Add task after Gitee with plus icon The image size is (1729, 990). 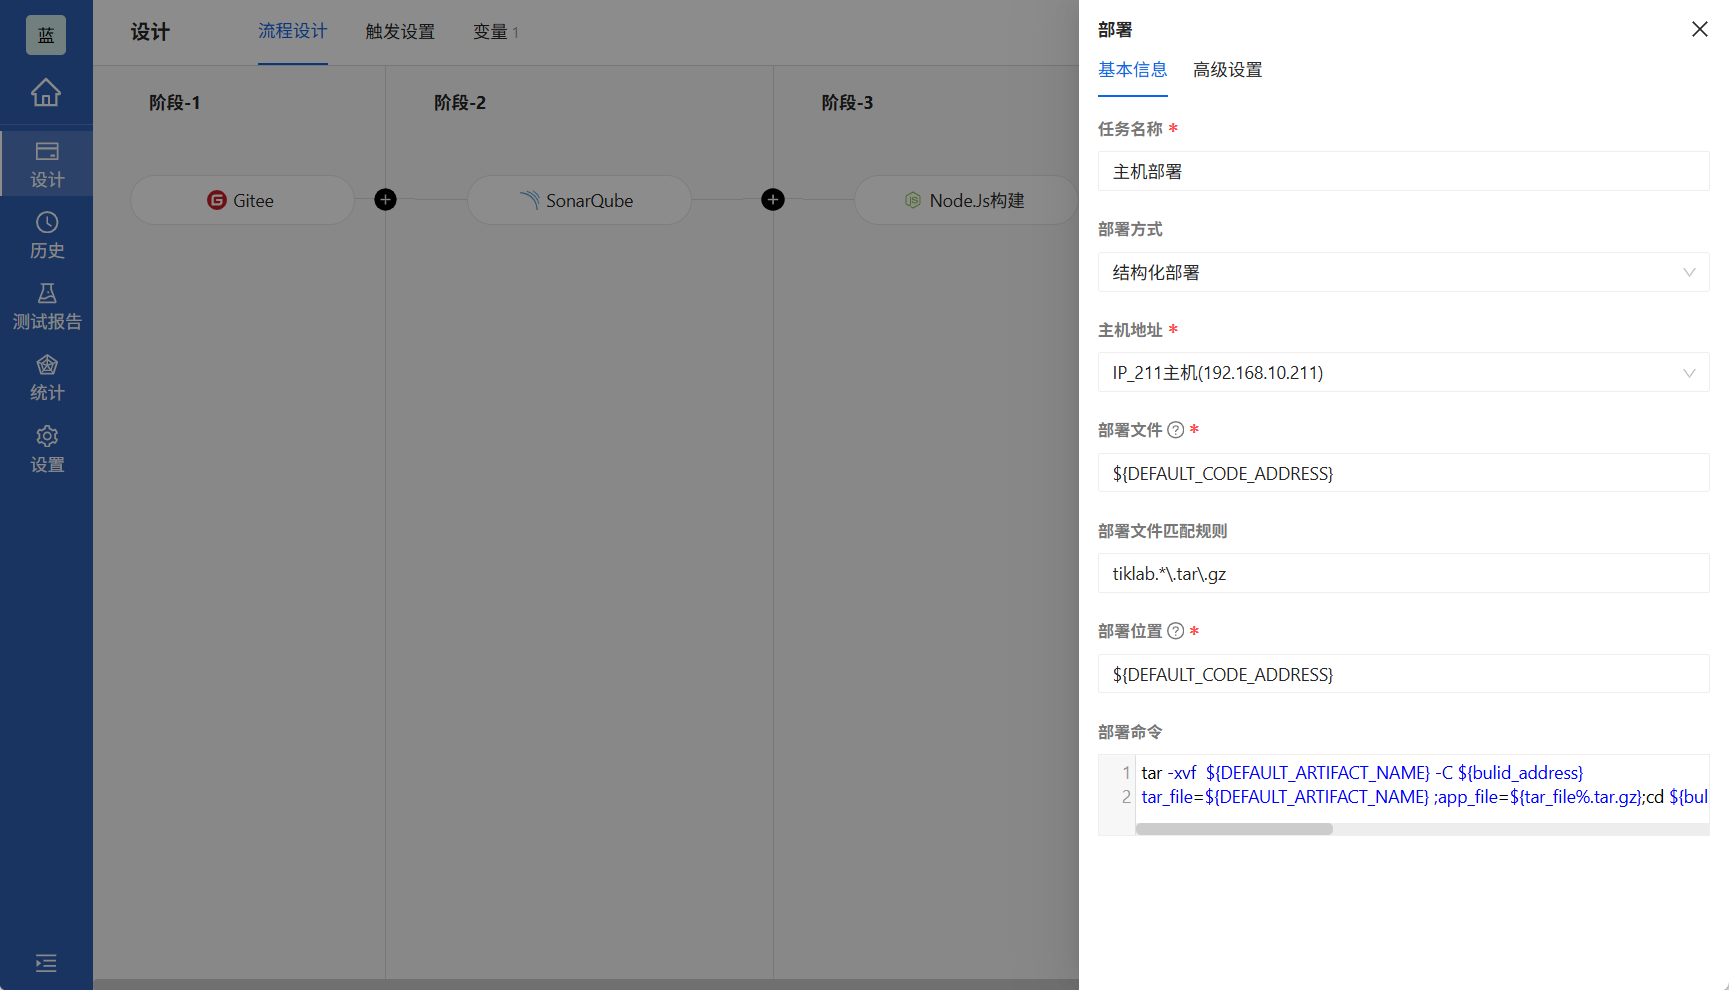pyautogui.click(x=385, y=200)
